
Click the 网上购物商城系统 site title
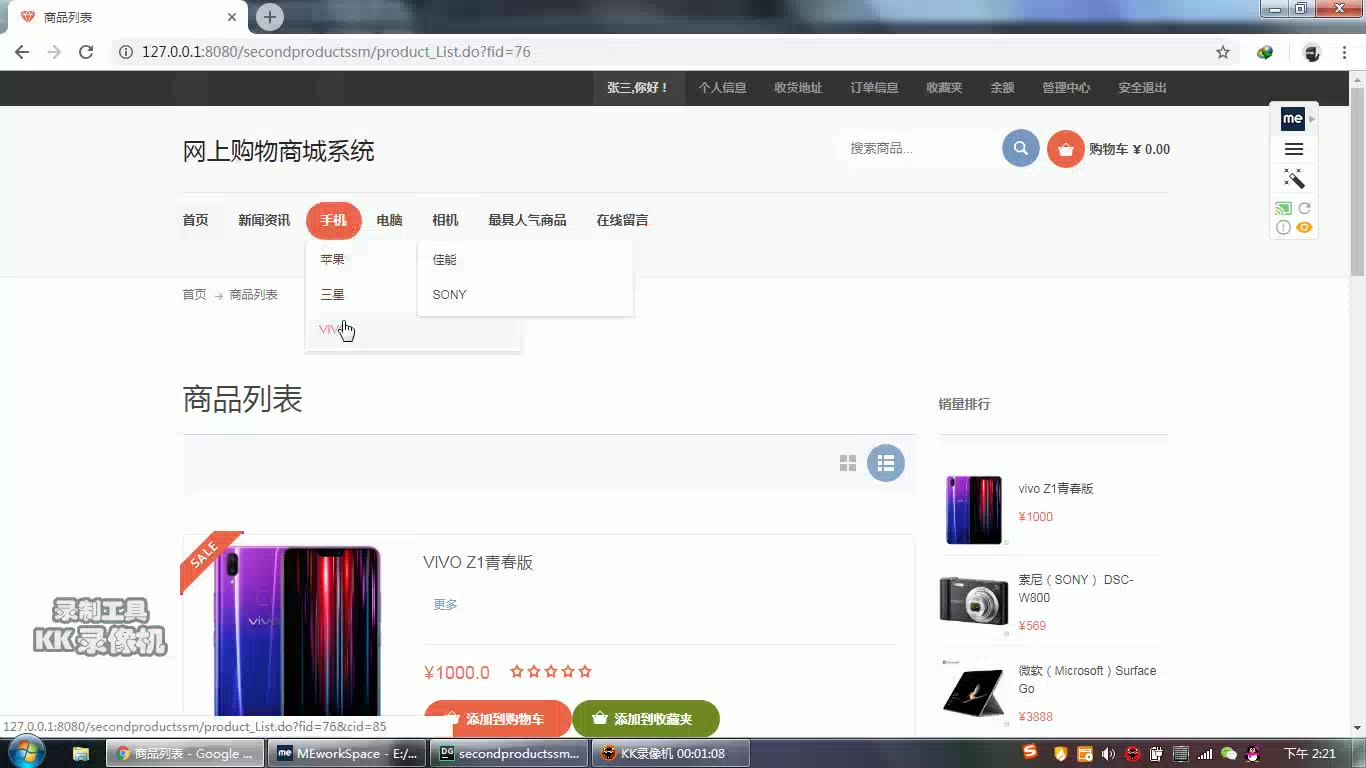pos(278,151)
